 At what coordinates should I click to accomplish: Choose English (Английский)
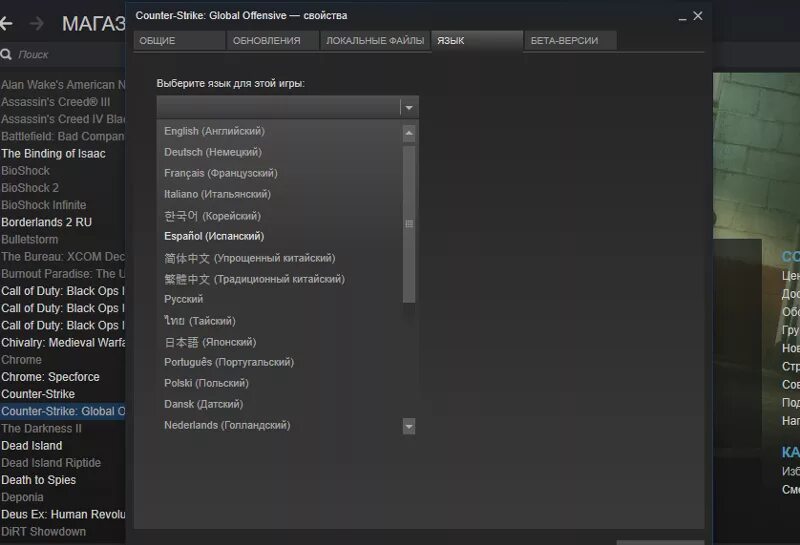214,131
